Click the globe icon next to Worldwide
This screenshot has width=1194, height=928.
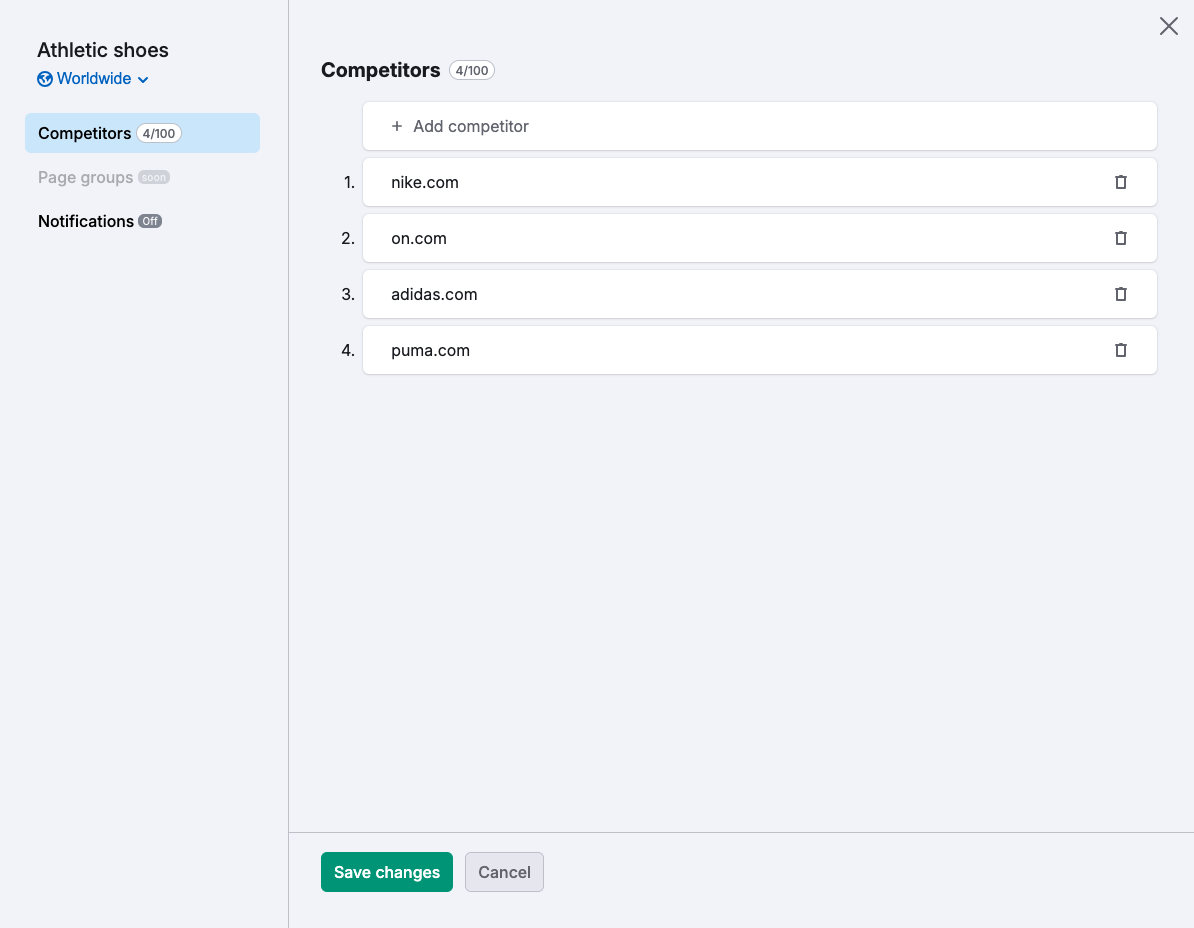(45, 79)
